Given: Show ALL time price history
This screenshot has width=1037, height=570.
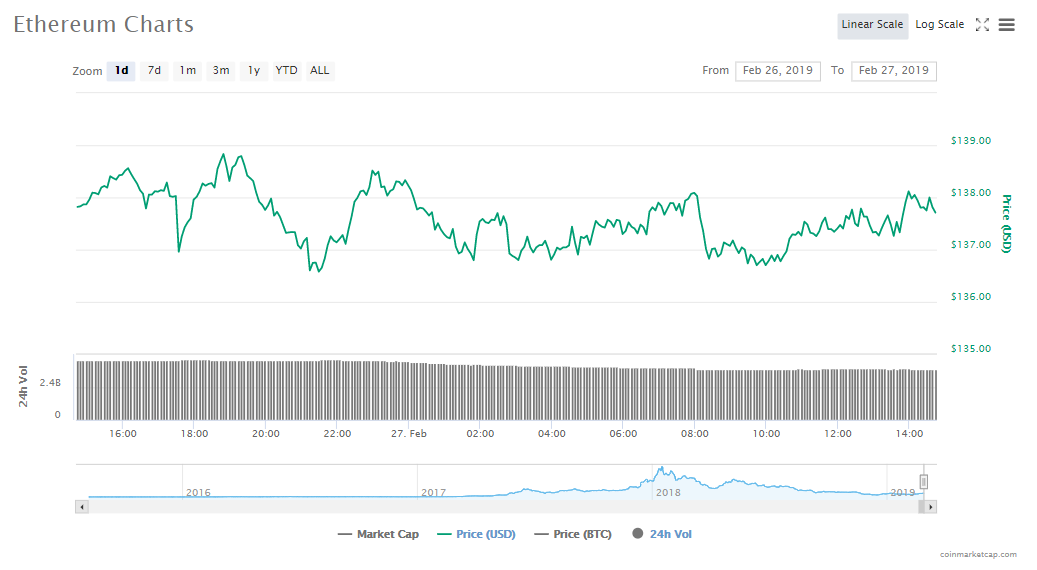Looking at the screenshot, I should (319, 71).
